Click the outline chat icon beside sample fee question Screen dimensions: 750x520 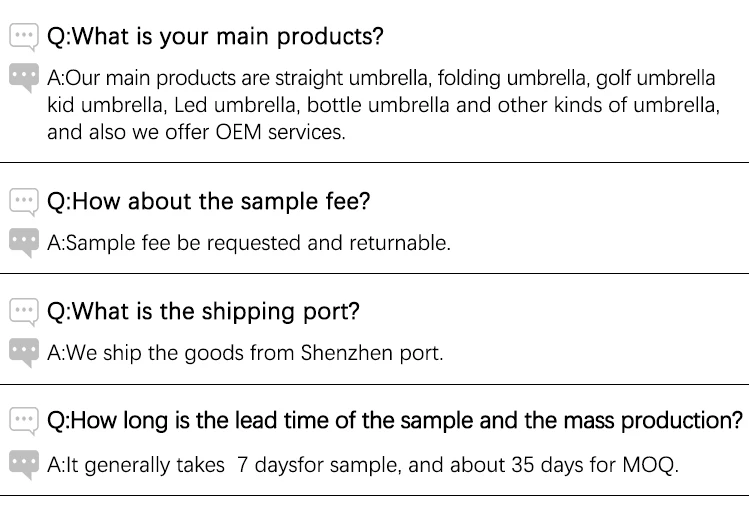point(24,202)
